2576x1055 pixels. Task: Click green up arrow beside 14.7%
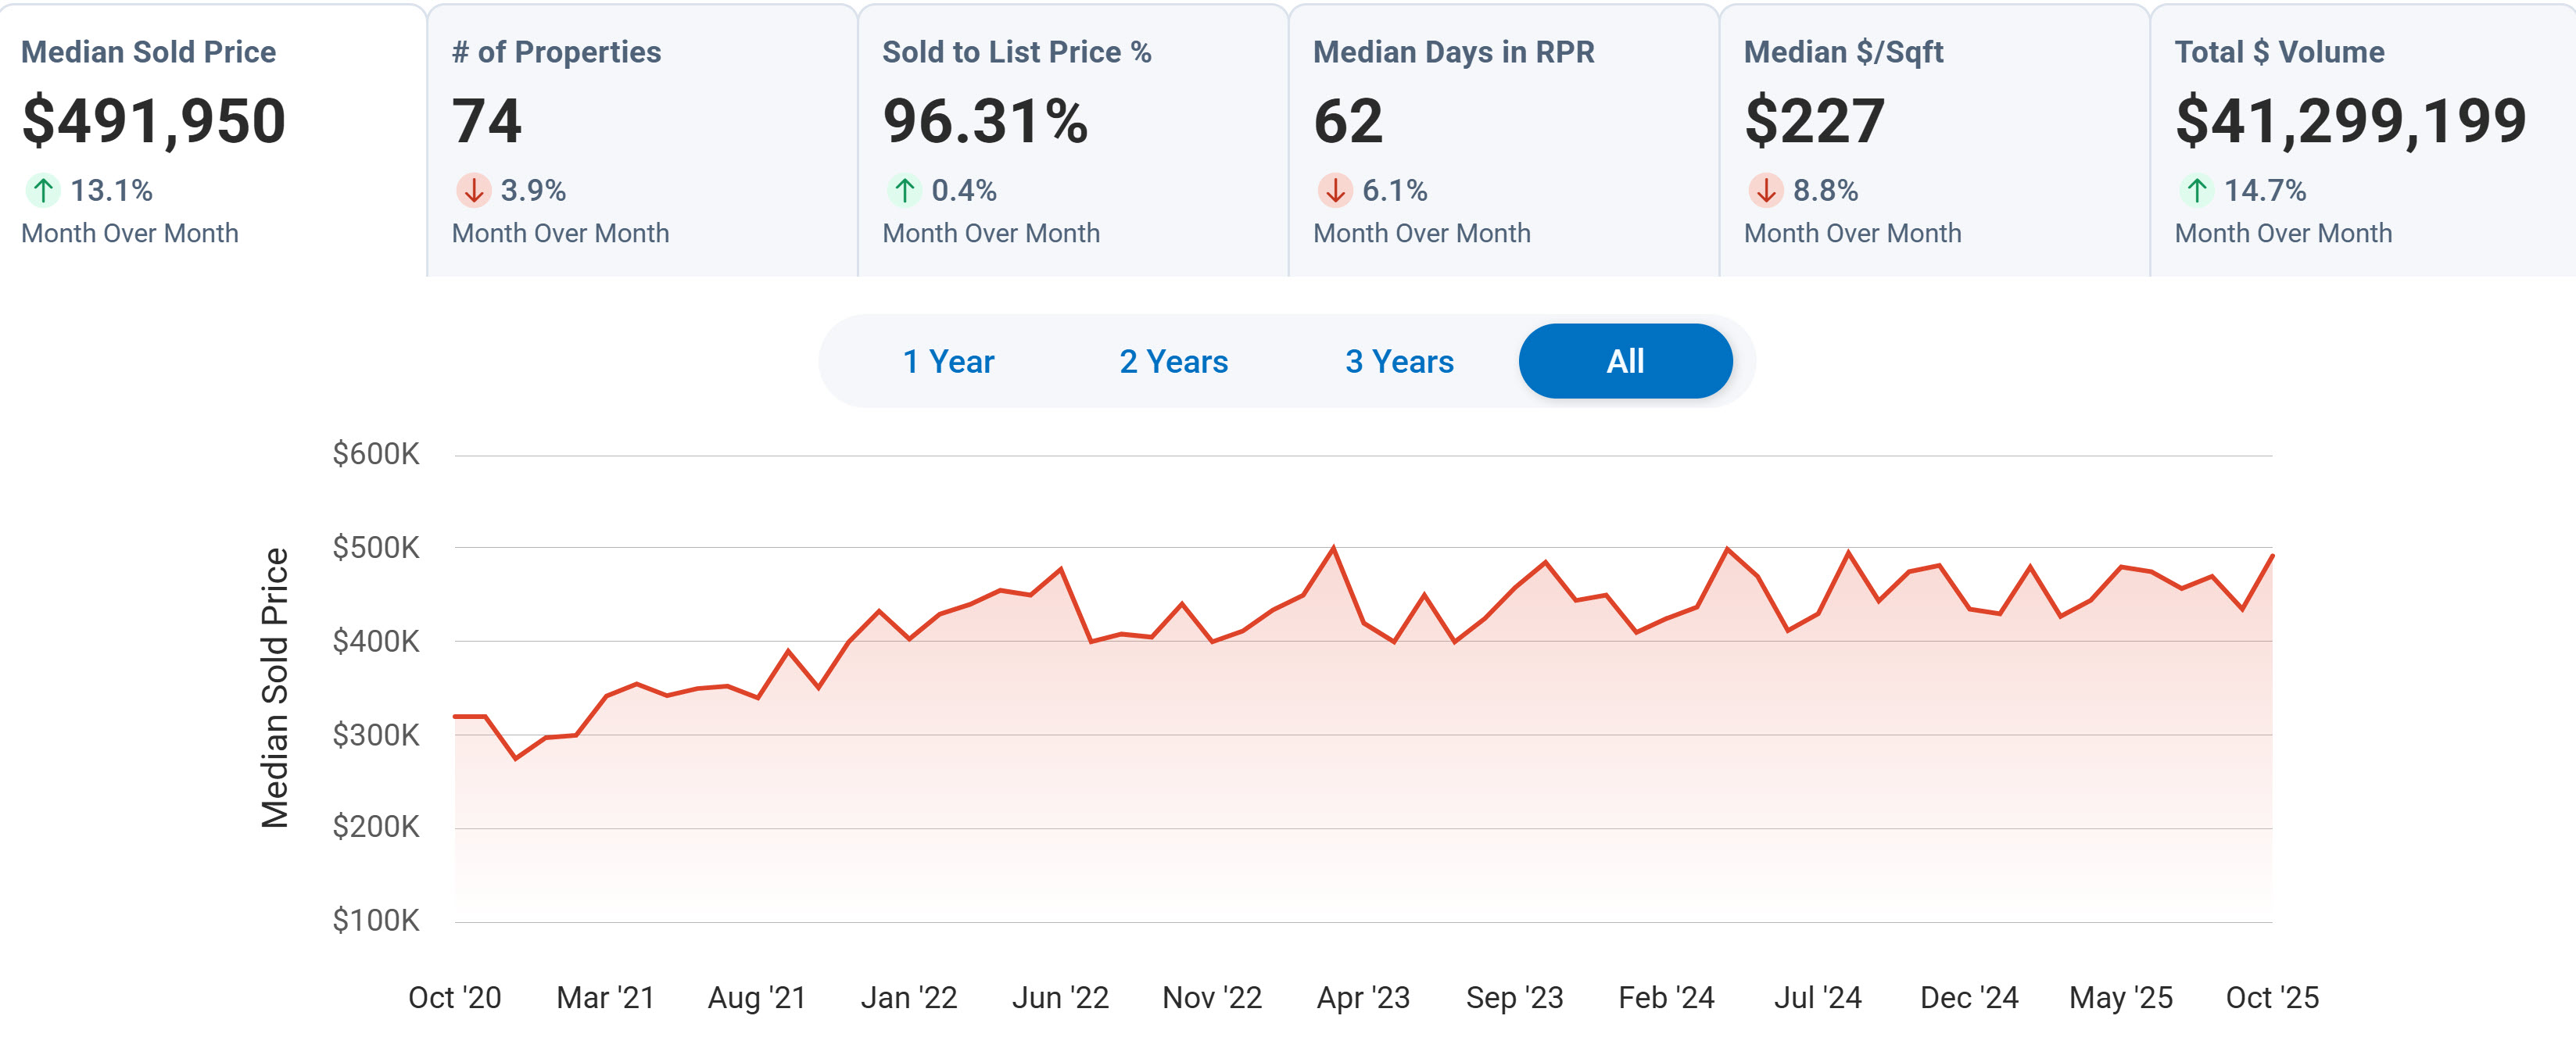point(2197,190)
